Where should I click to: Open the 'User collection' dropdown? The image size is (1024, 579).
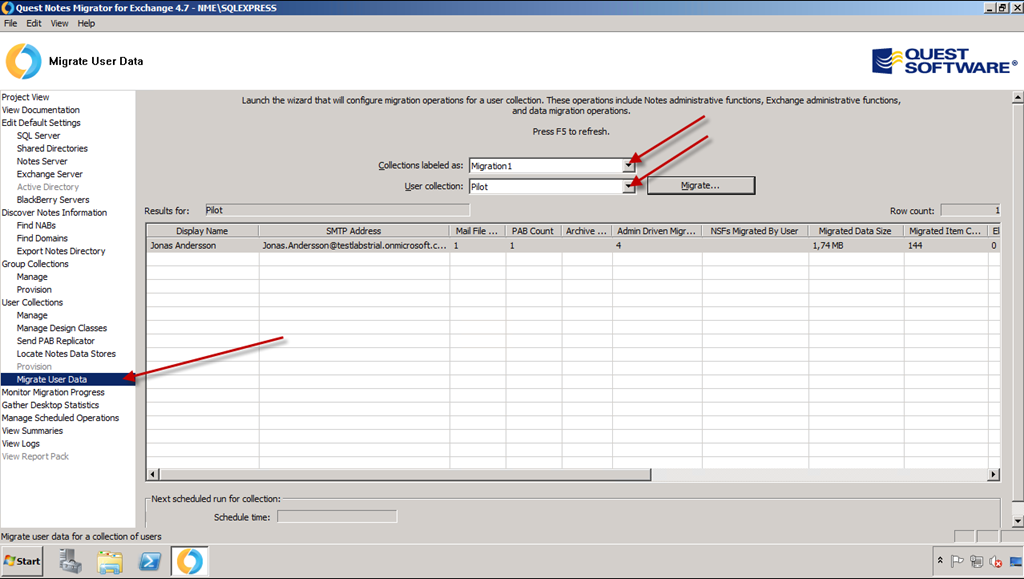[628, 187]
